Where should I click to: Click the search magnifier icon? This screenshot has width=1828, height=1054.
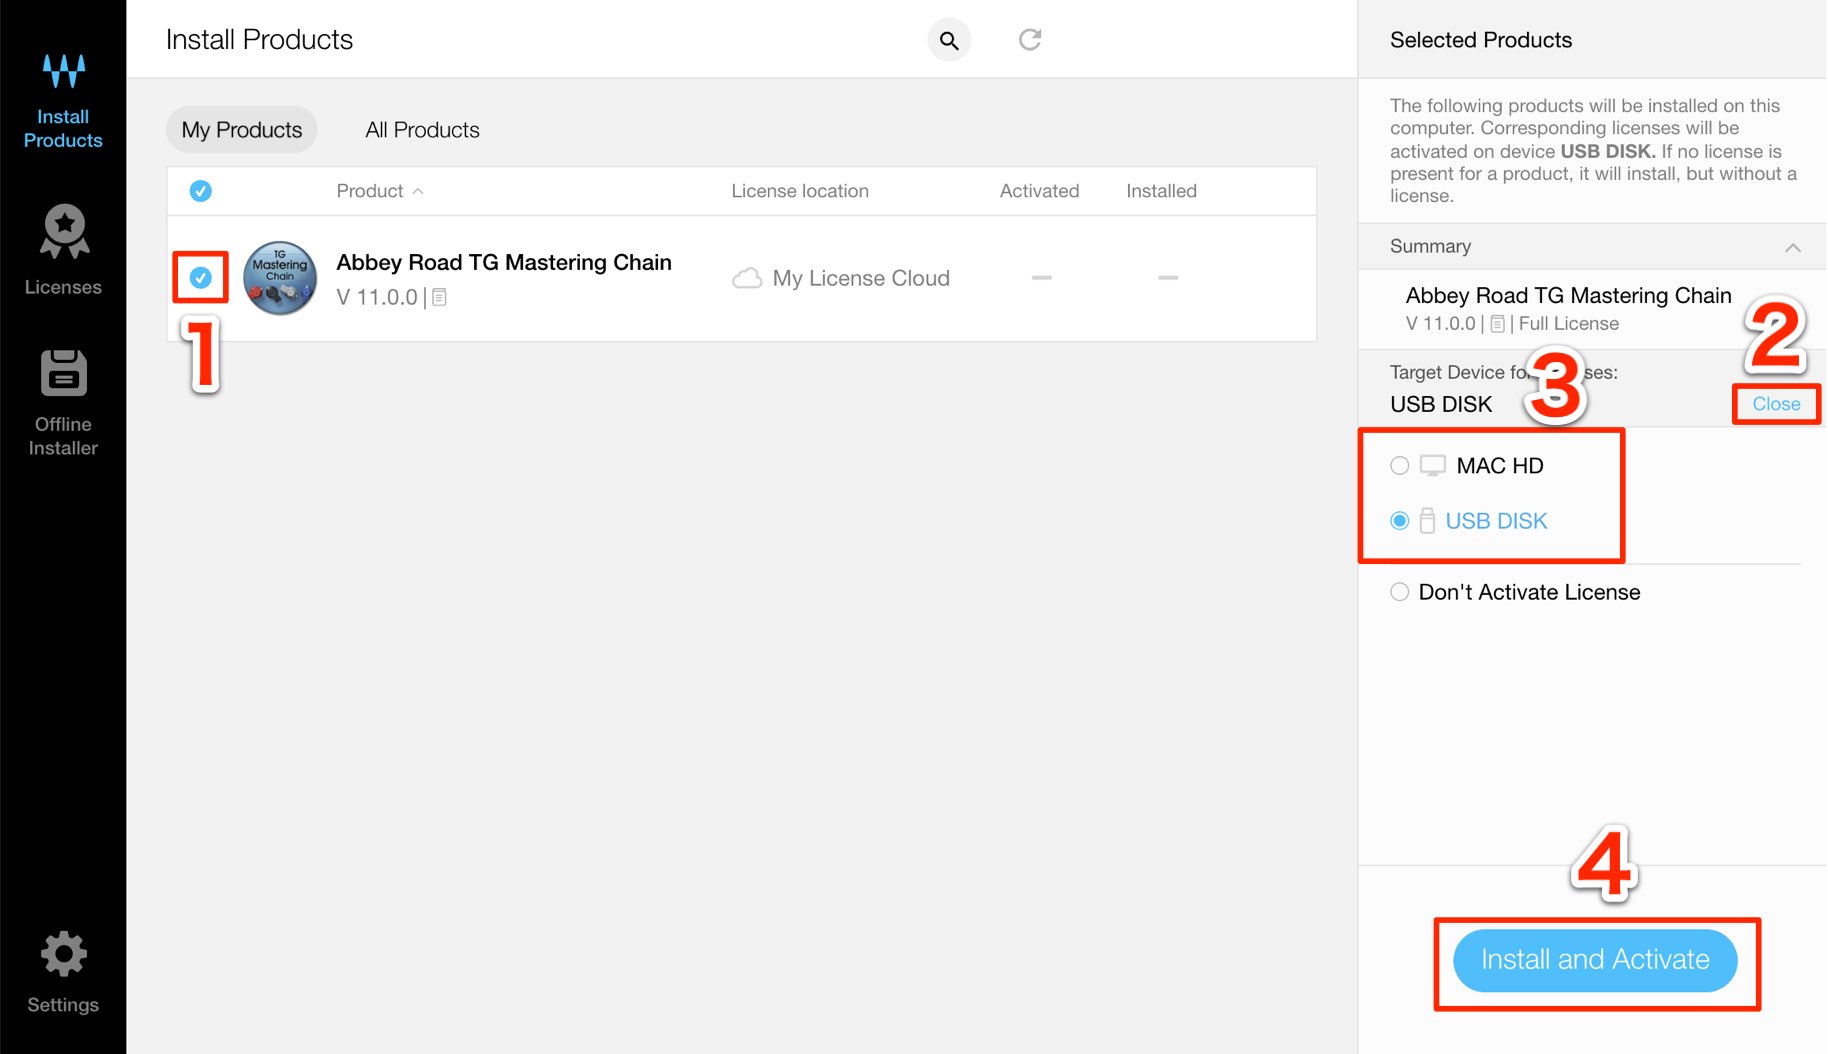point(949,40)
